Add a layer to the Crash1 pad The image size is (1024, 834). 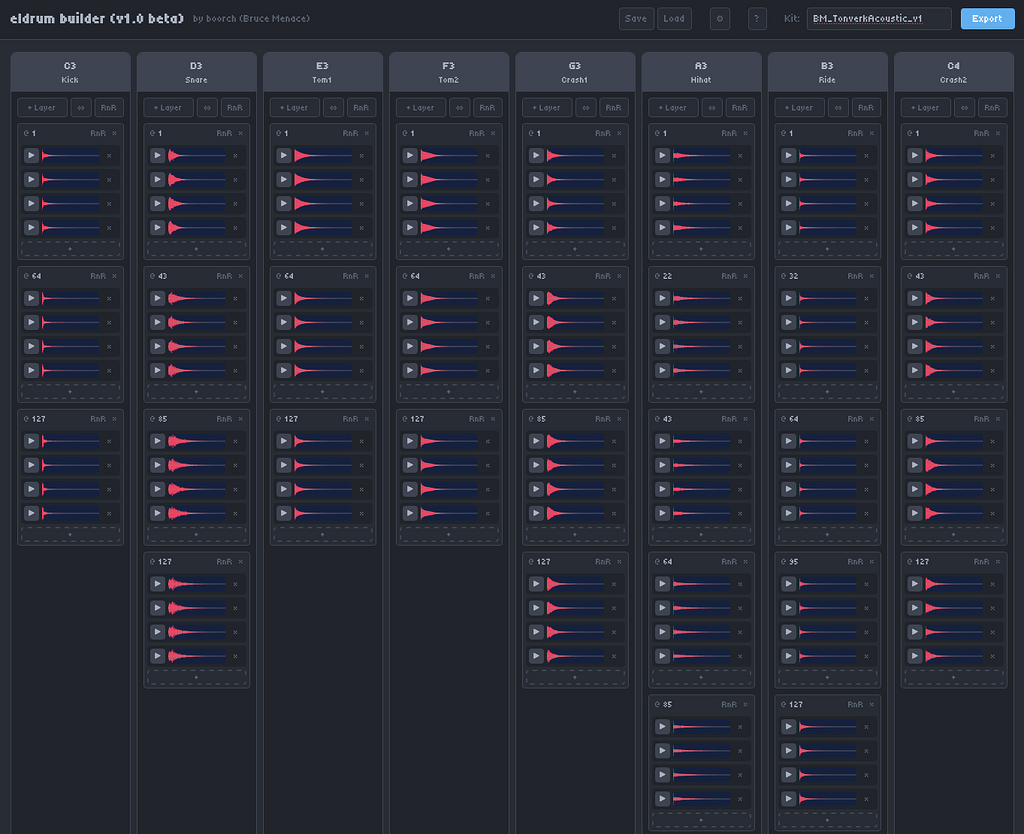[547, 108]
